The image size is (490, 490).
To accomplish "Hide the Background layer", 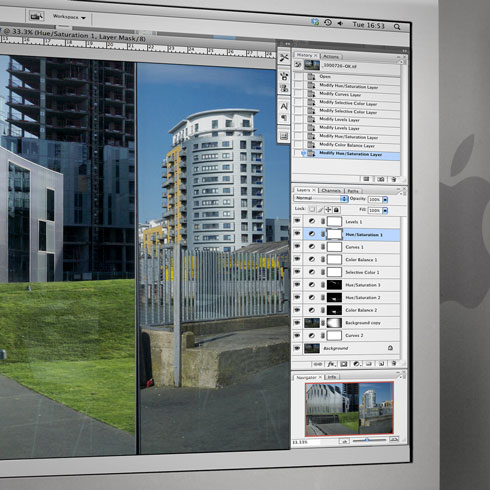I will pos(297,348).
